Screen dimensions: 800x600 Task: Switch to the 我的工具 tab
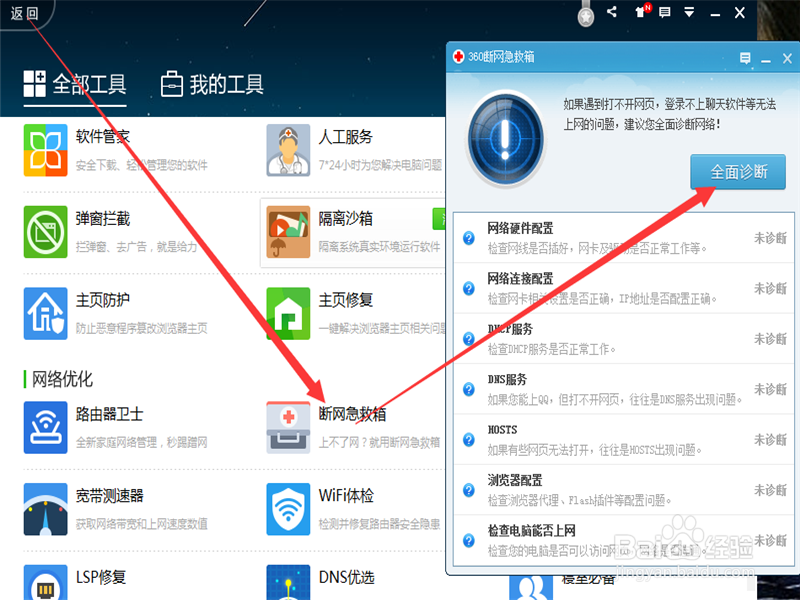[212, 86]
